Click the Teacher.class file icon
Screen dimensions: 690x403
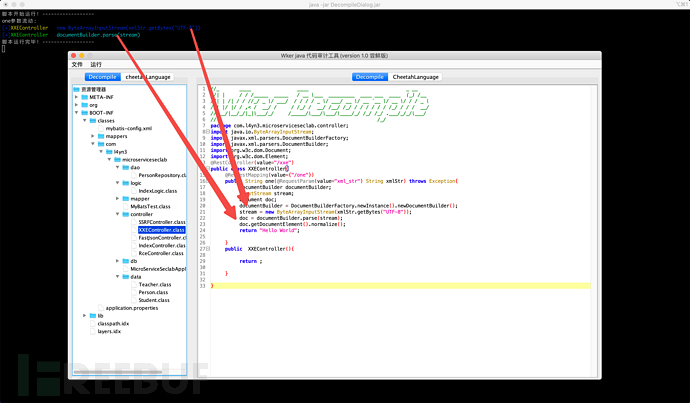point(134,285)
